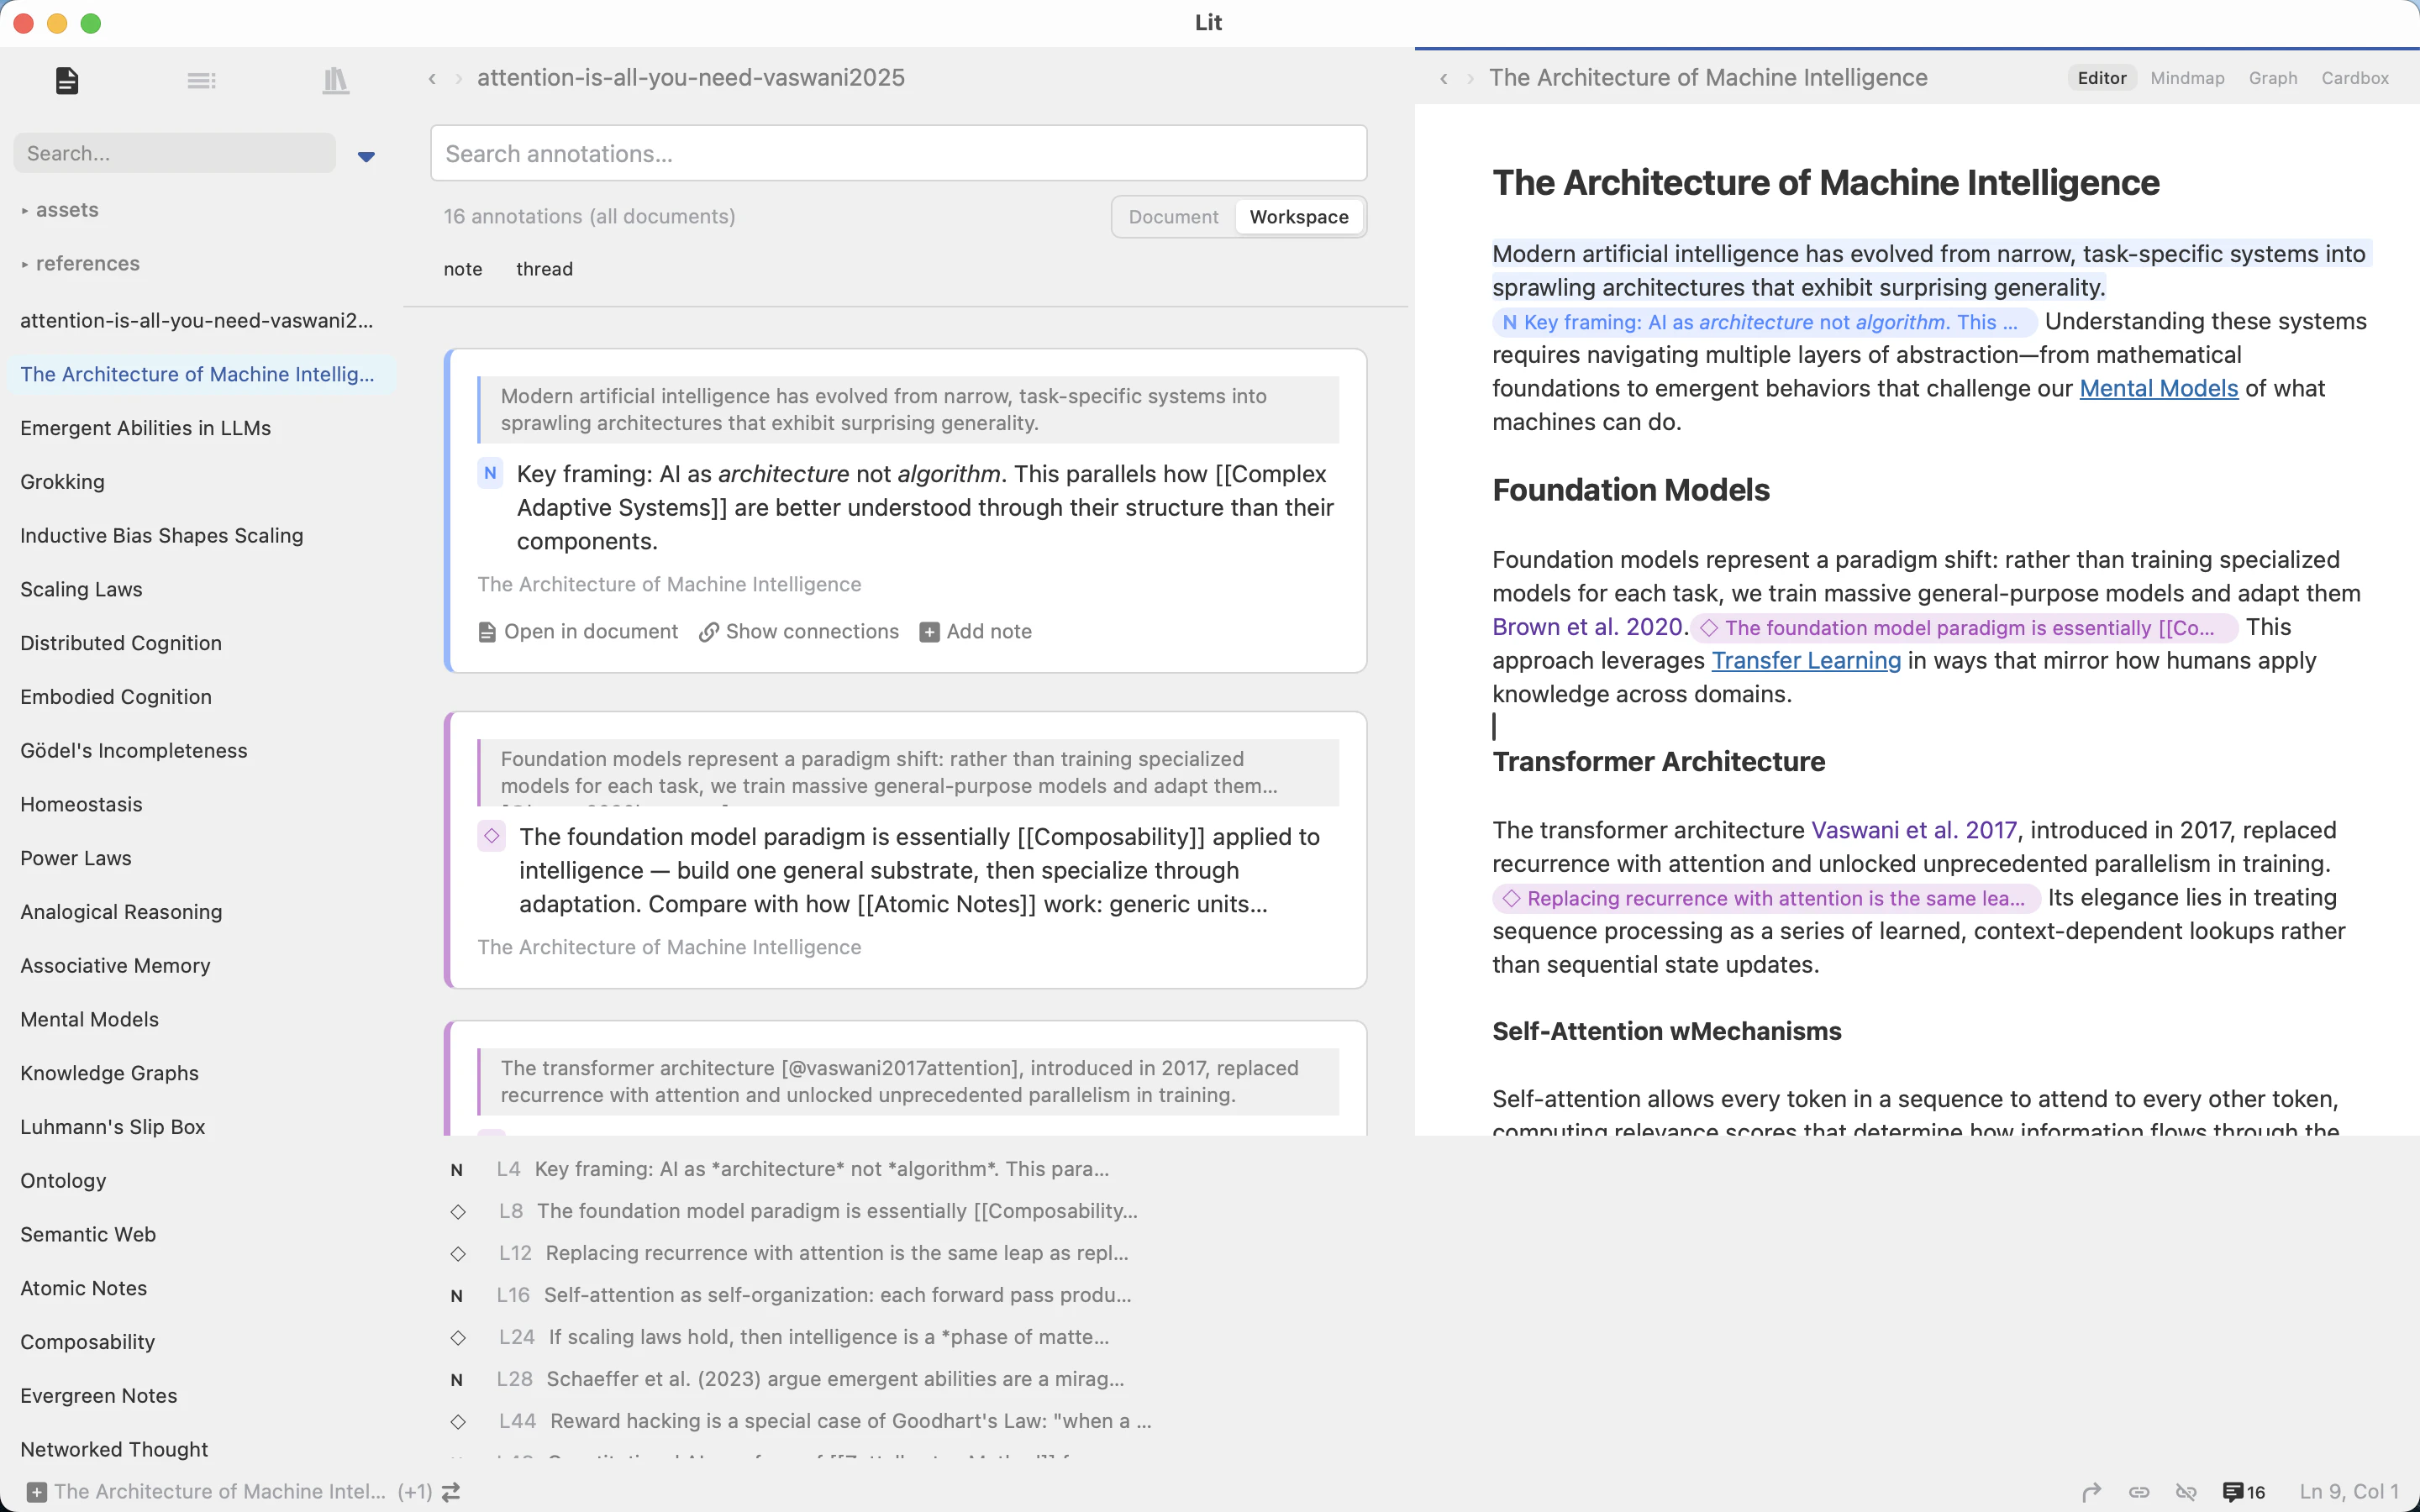Click Add note on first card
The width and height of the screenshot is (2420, 1512).
point(976,632)
